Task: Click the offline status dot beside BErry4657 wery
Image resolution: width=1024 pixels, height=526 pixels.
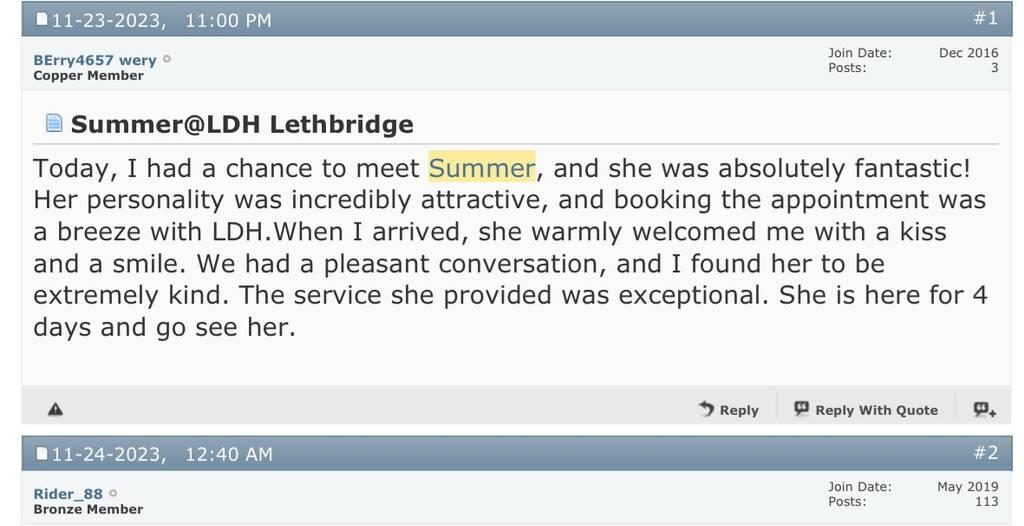Action: click(167, 59)
